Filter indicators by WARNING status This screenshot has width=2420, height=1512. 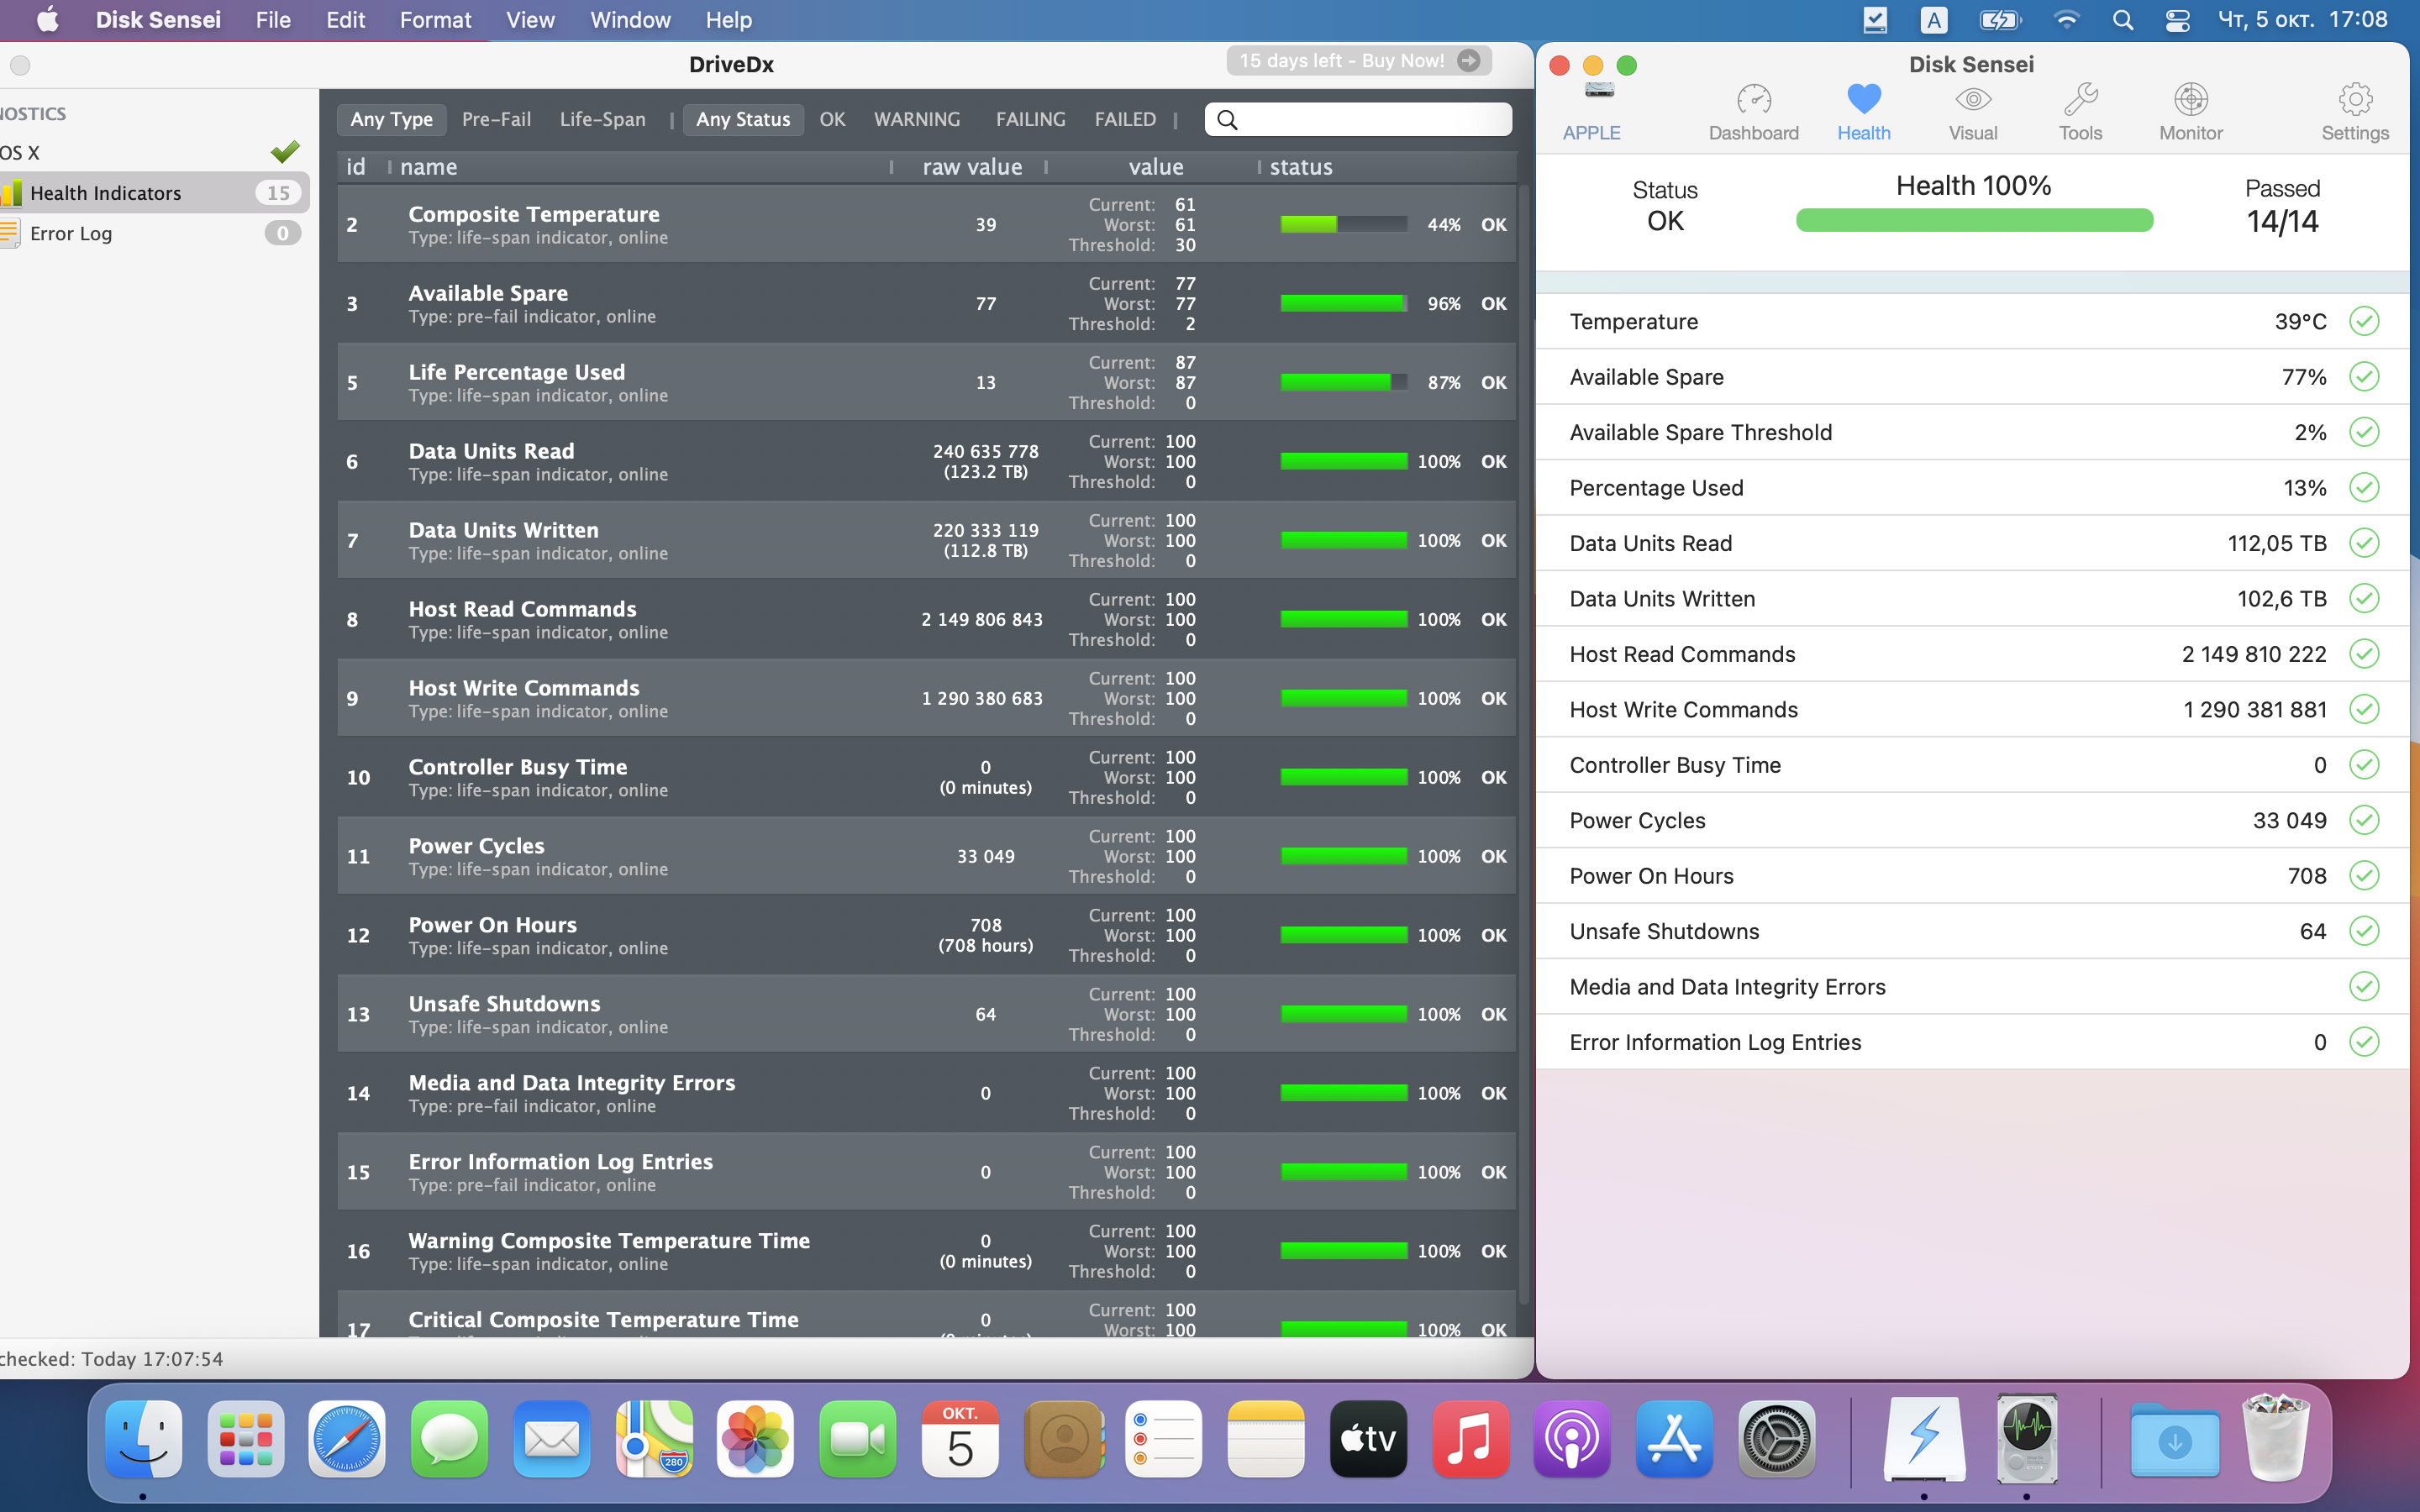coord(916,119)
